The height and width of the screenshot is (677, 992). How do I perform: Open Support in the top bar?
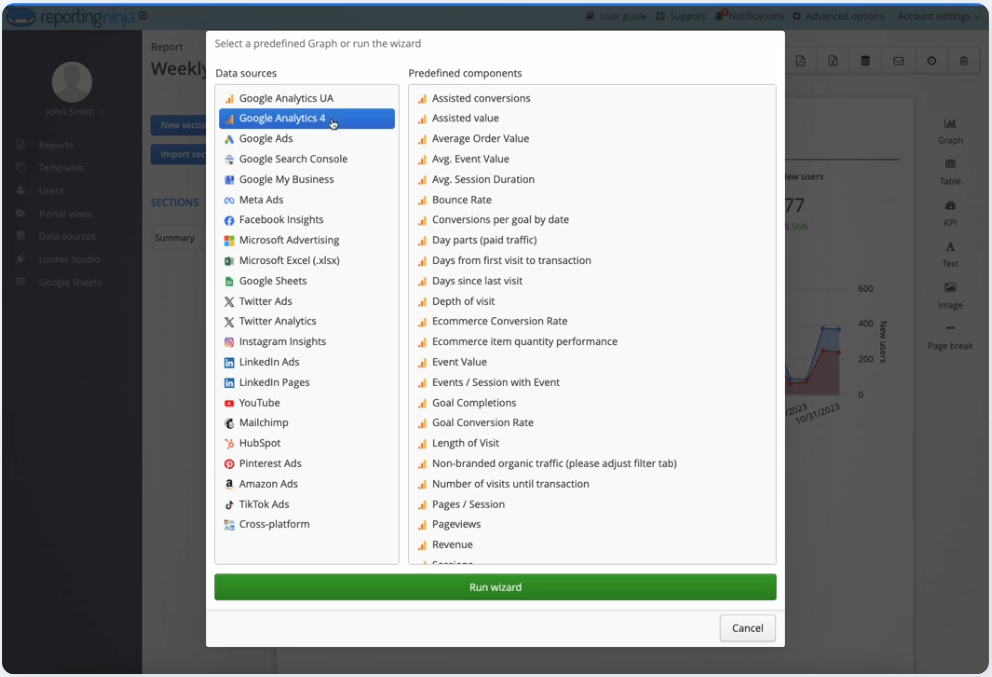coord(680,16)
